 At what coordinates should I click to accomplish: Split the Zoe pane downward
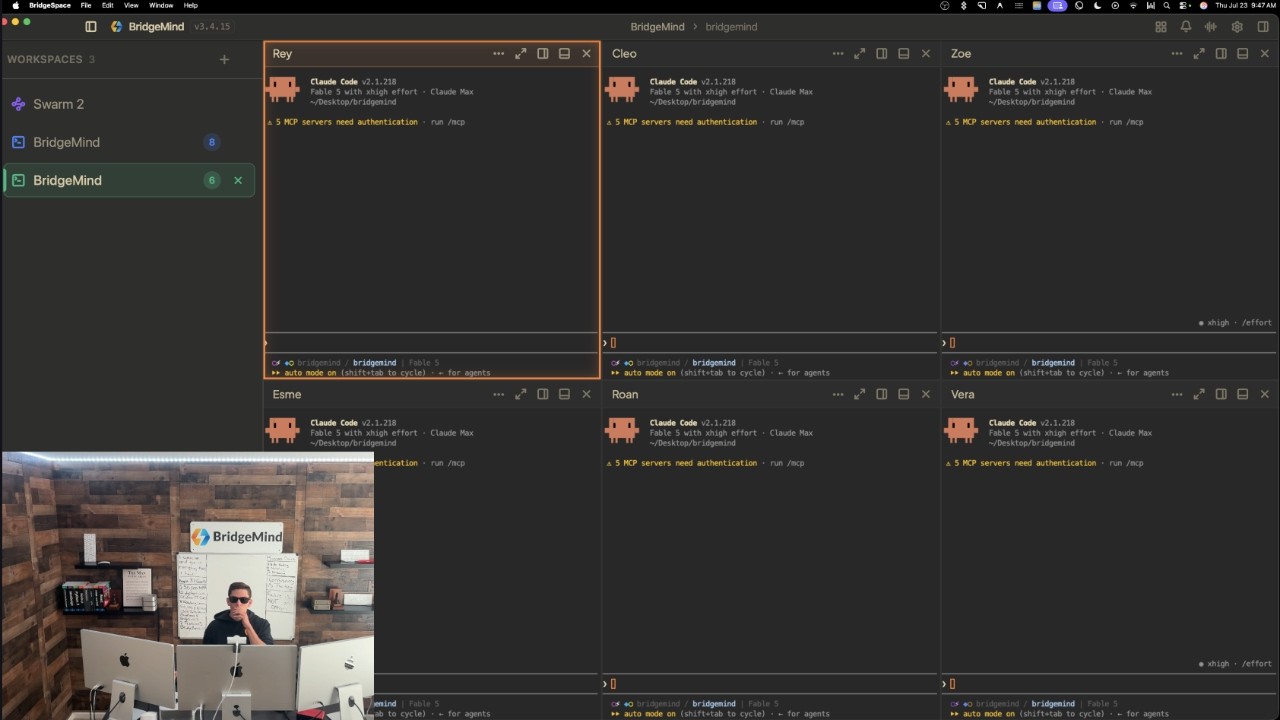pos(1242,54)
